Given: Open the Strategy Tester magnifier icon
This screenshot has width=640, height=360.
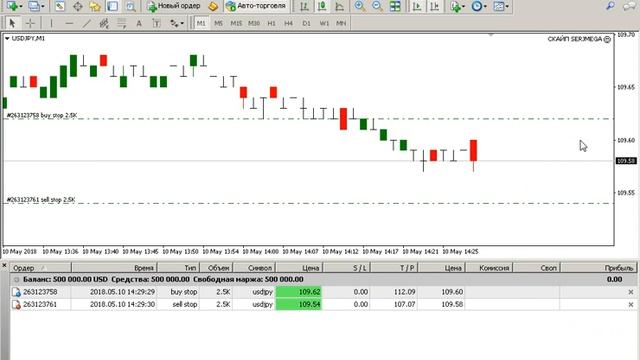Looking at the screenshot, I should (130, 6).
